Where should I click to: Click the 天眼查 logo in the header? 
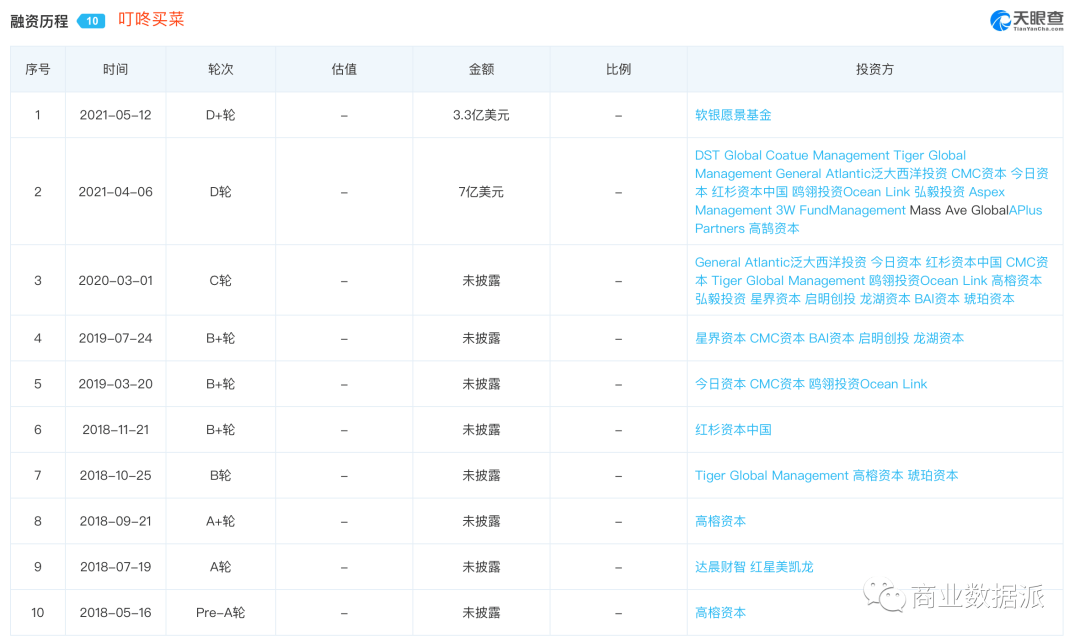[x=1026, y=21]
